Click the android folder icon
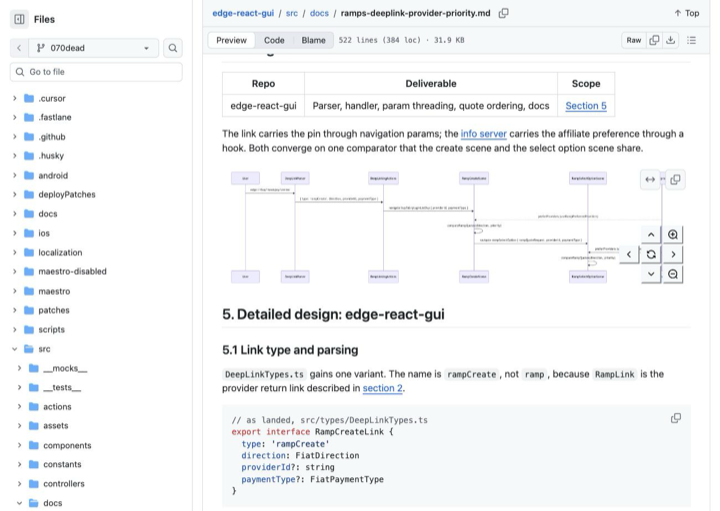 pos(29,175)
